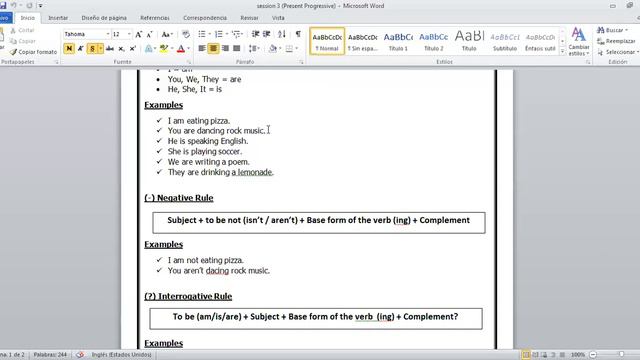Apply strikethrough formatting
The image size is (640, 360).
coord(110,49)
